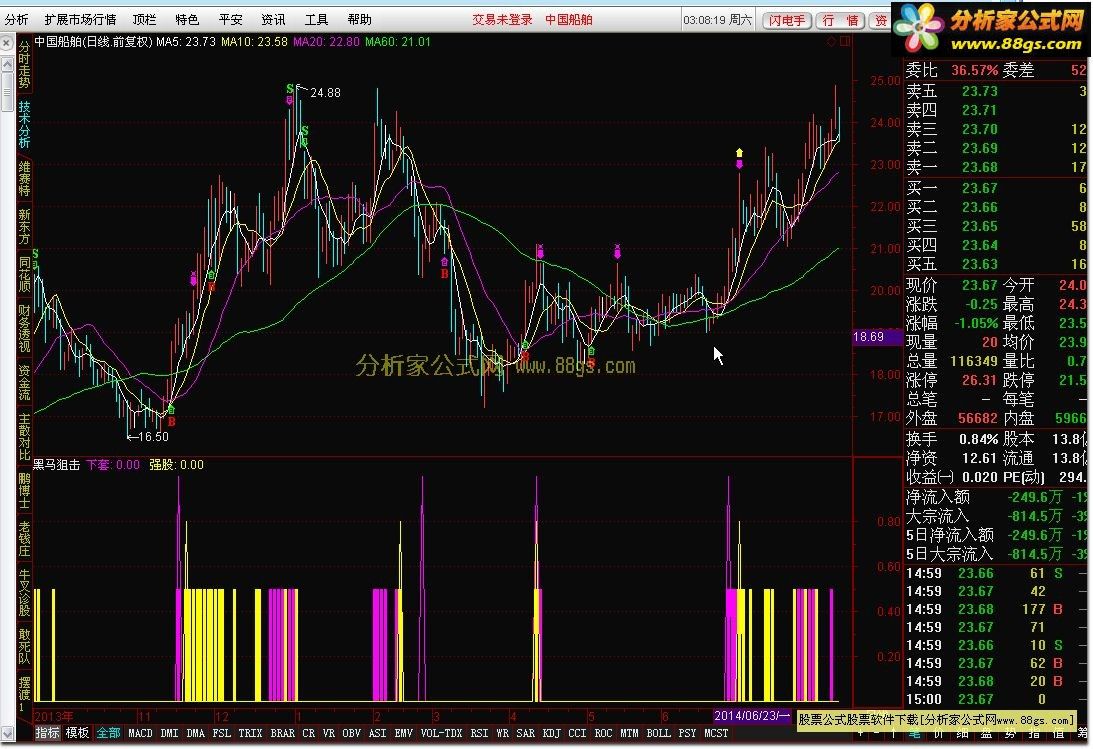1093x749 pixels.
Task: Switch indicator to BRAR
Action: coord(282,733)
